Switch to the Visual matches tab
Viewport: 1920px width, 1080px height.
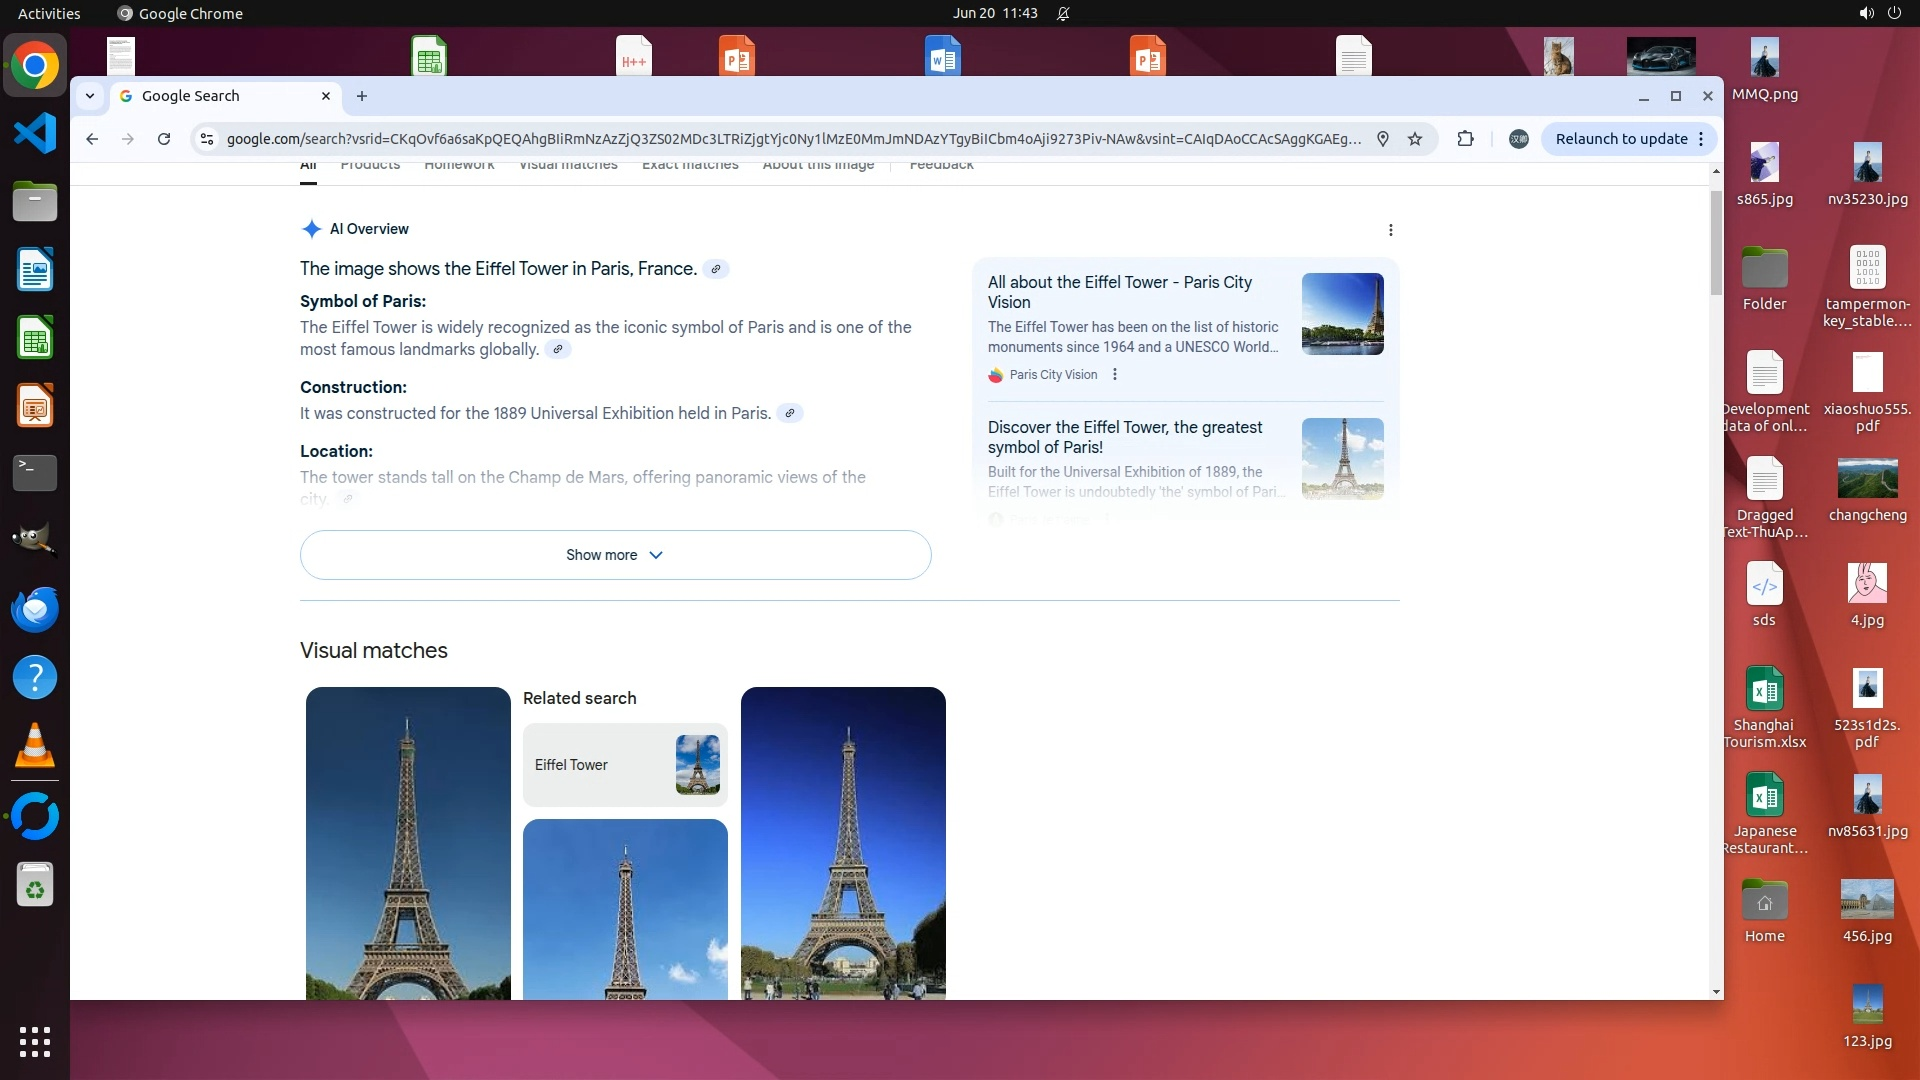point(568,166)
